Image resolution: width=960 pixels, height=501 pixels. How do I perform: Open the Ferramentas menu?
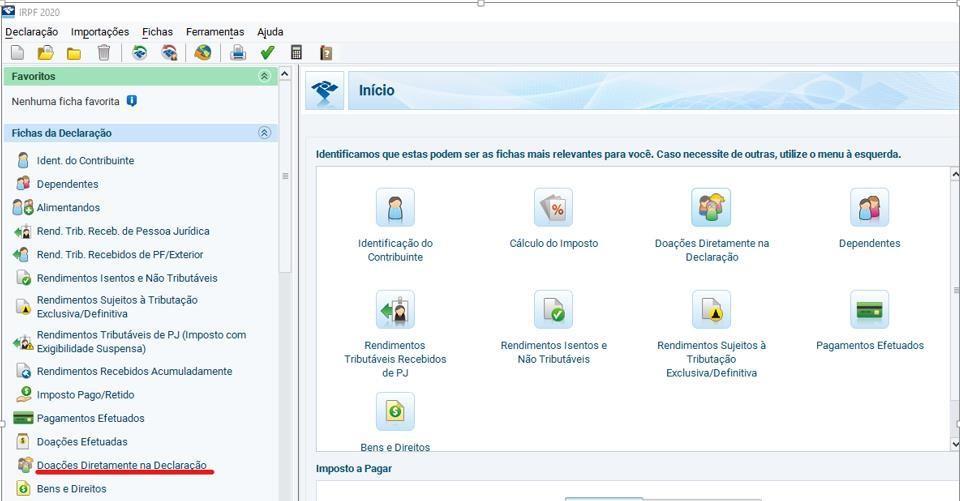pos(215,32)
